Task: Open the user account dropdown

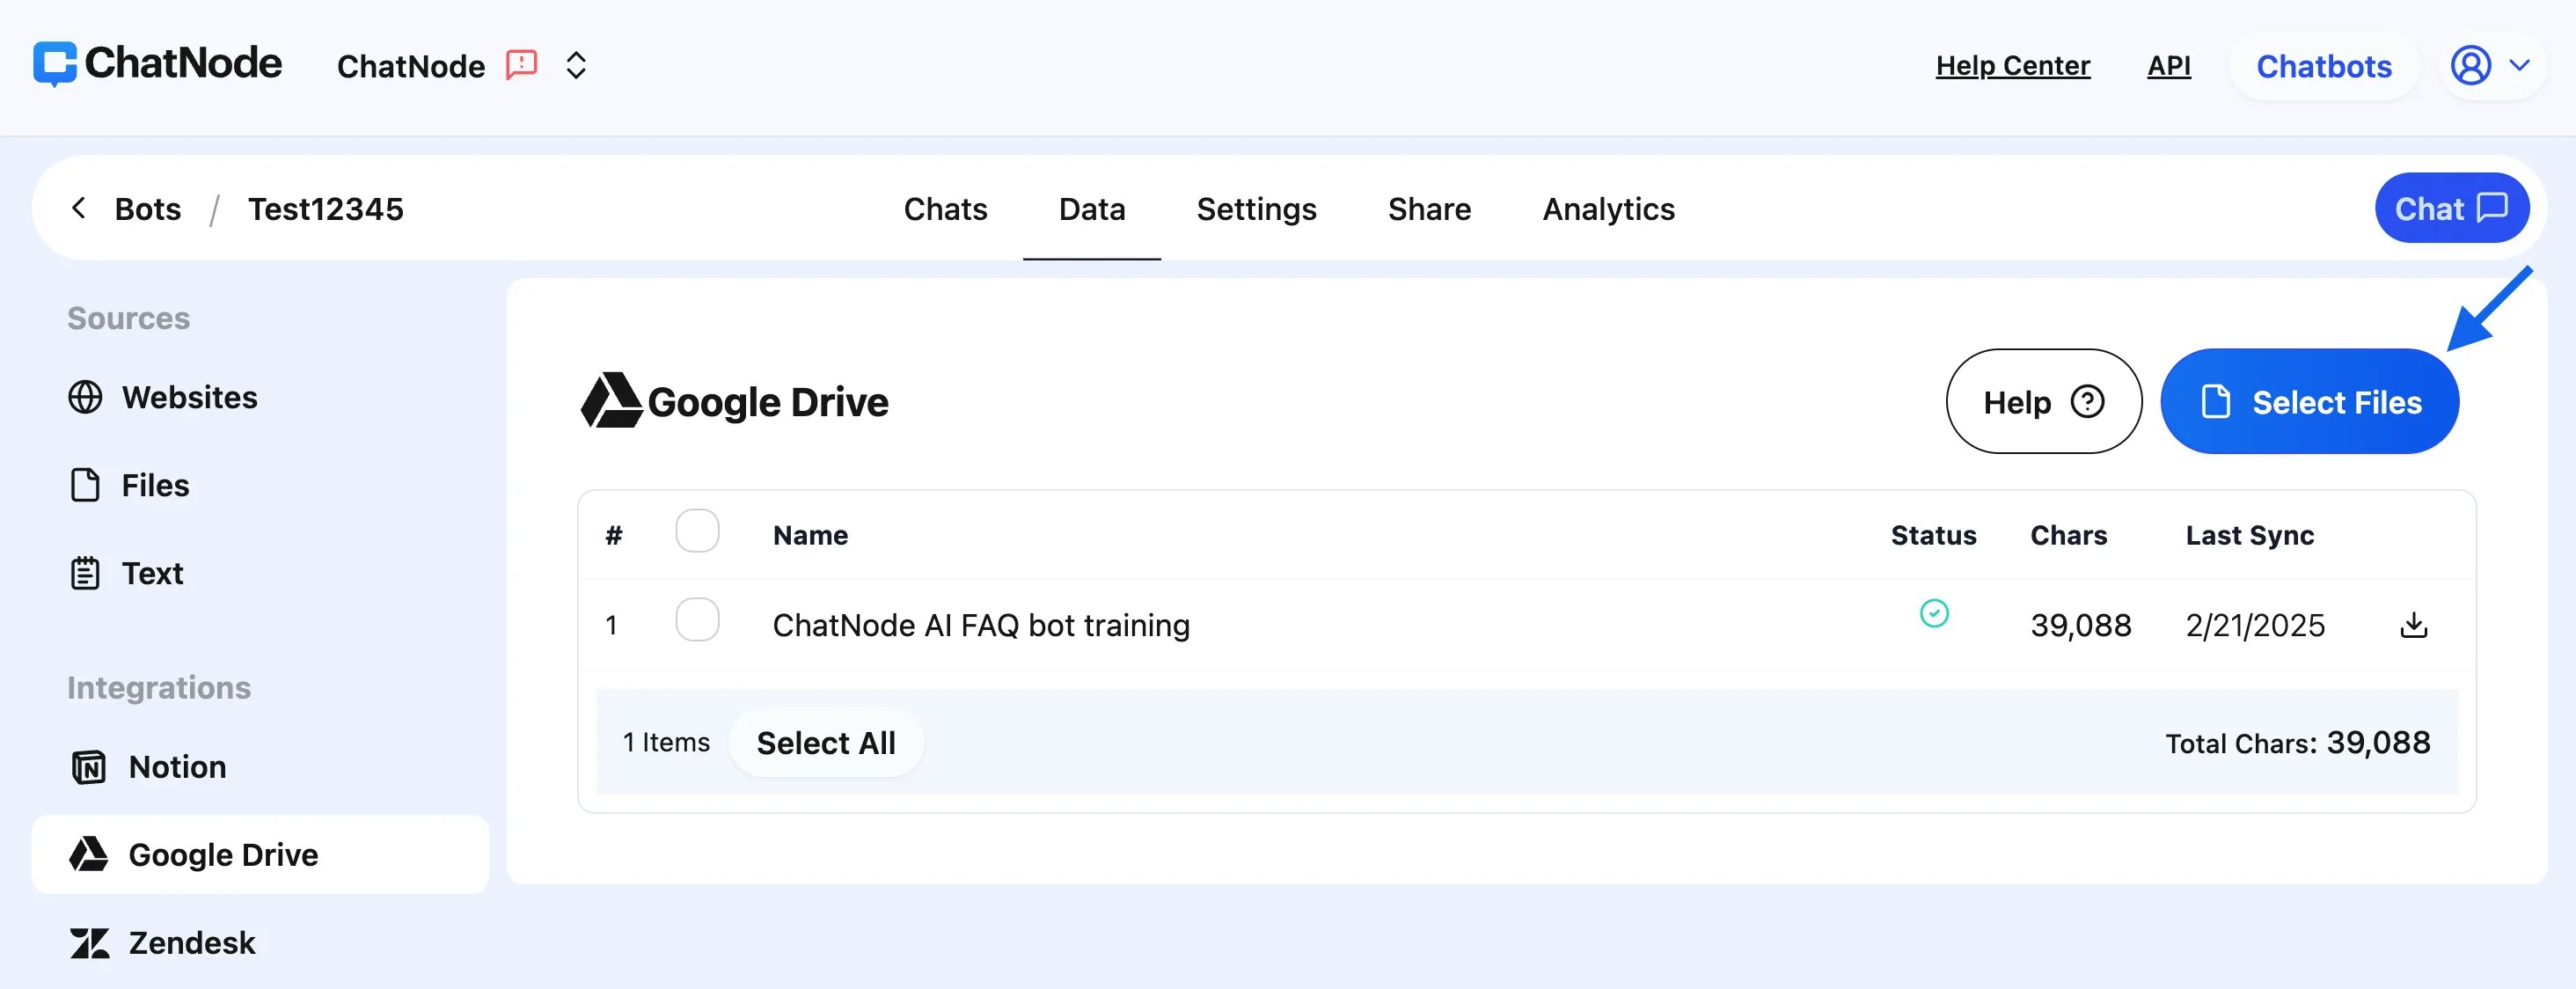Action: 2491,65
